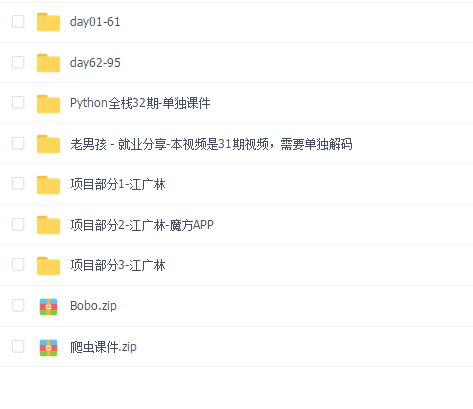This screenshot has height=409, width=473.
Task: Tick the checkbox for day01-61
Action: point(18,22)
